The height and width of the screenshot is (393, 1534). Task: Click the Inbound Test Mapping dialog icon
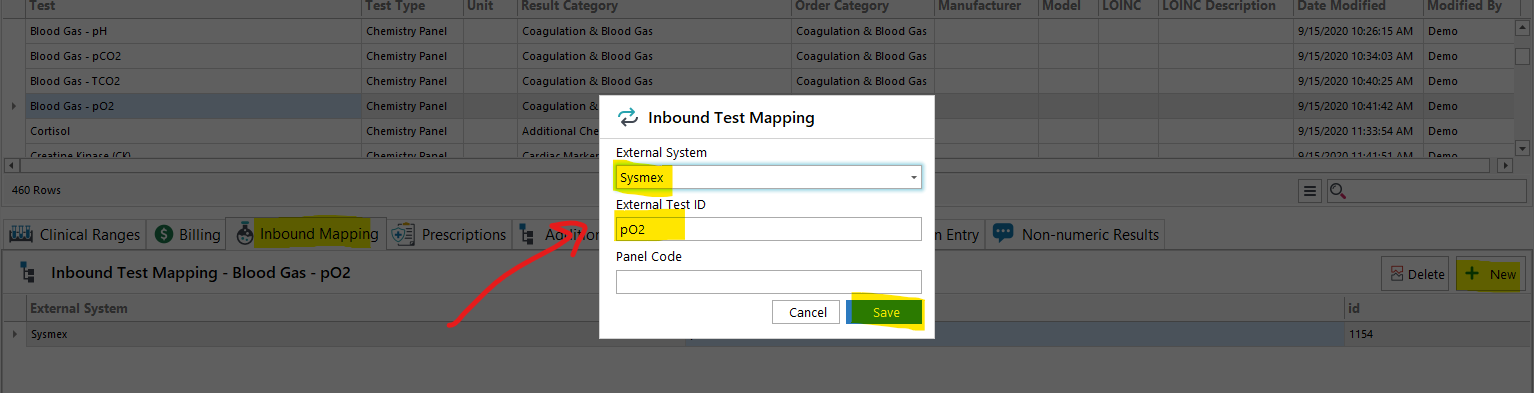point(628,117)
